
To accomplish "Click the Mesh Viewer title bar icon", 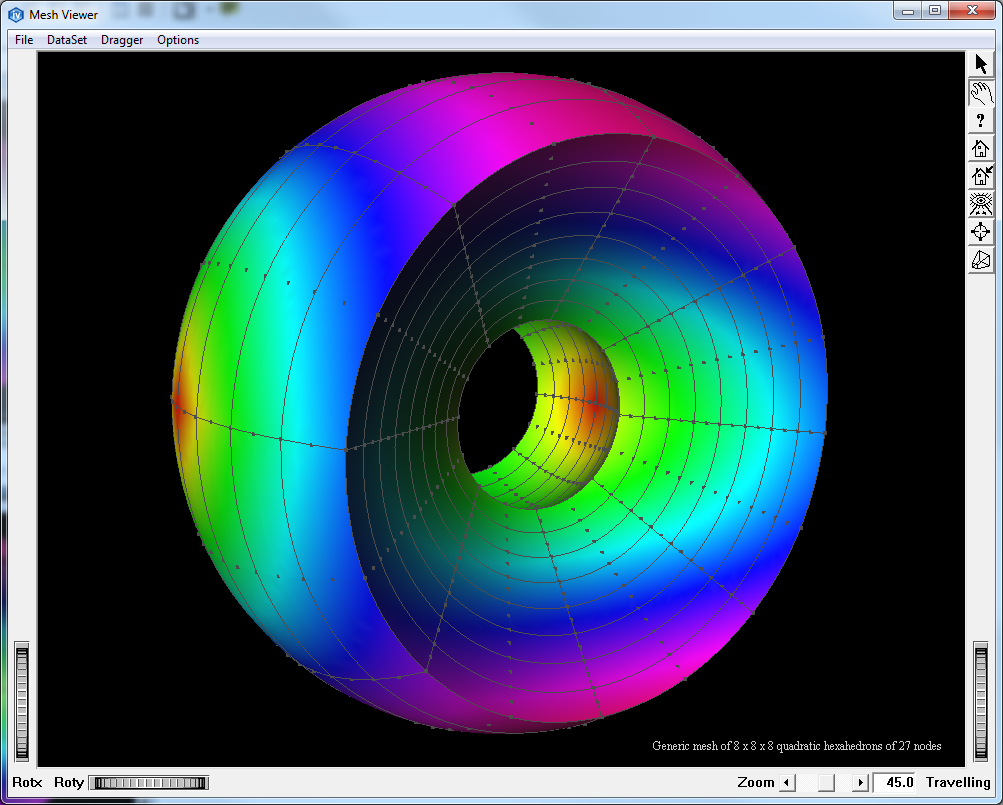I will (15, 14).
